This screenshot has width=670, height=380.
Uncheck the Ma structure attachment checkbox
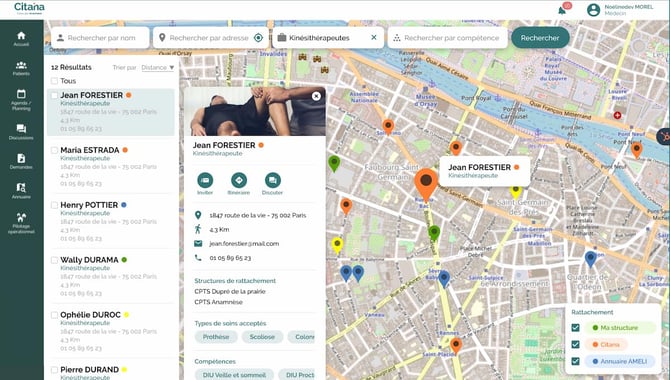(576, 328)
